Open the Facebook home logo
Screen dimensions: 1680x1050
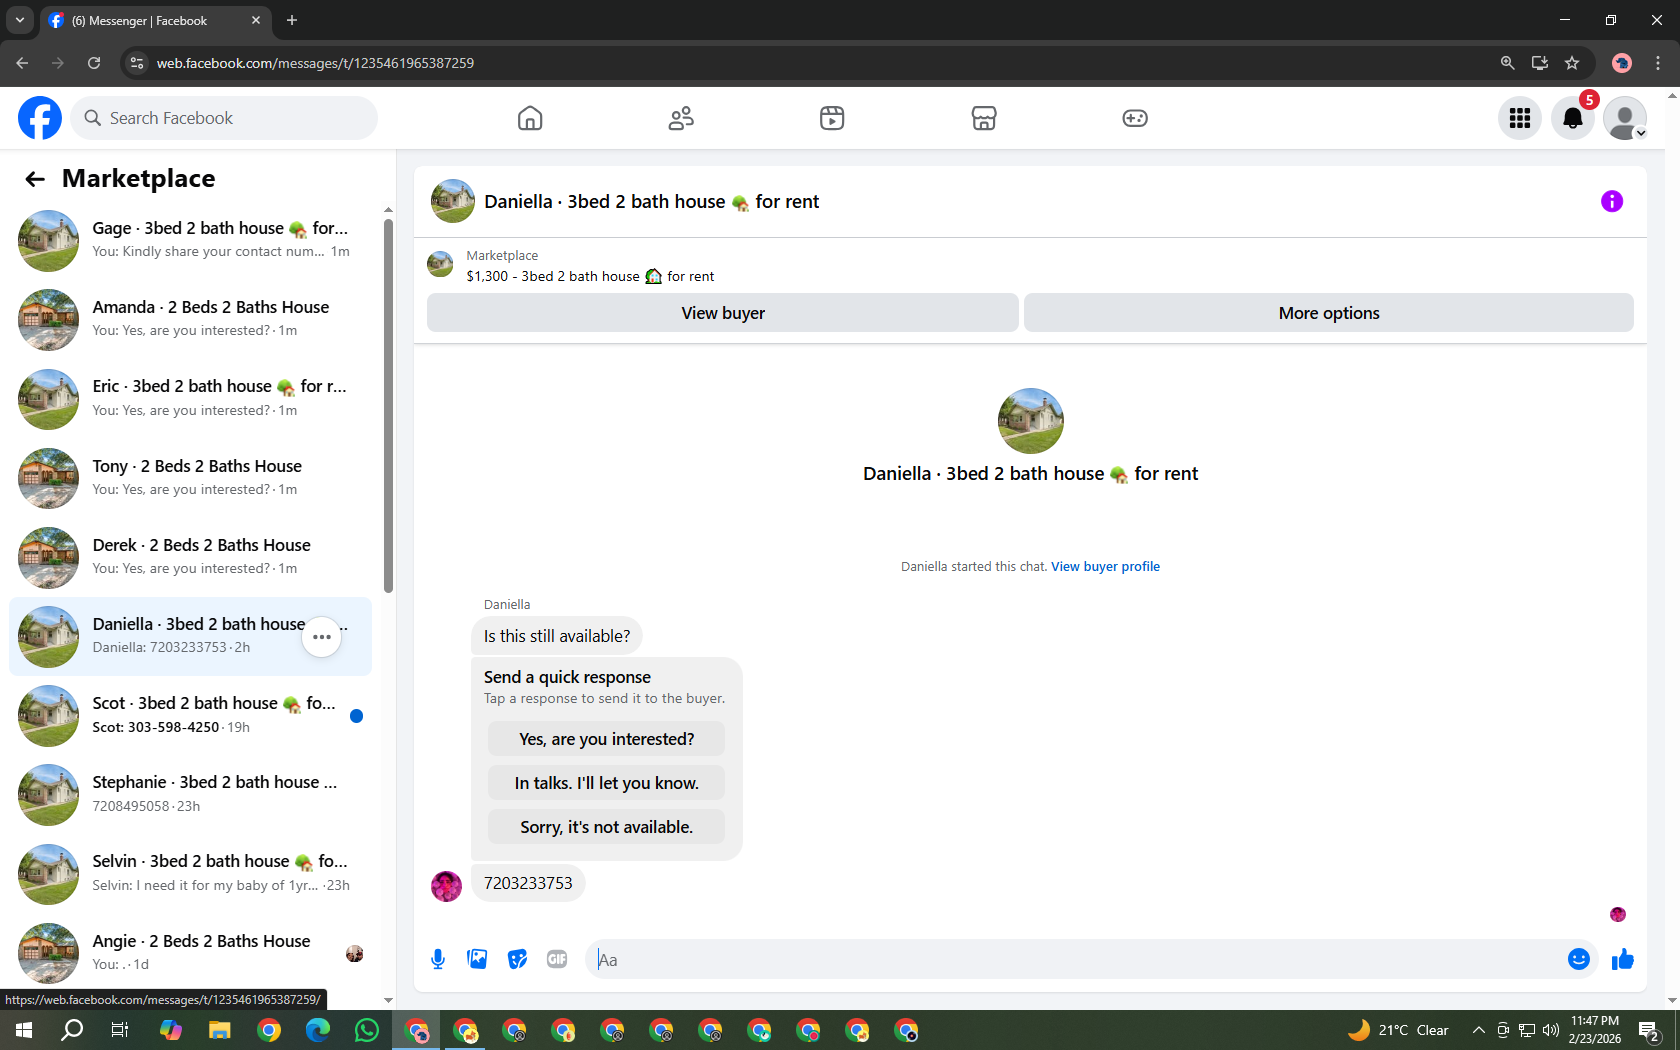point(40,118)
